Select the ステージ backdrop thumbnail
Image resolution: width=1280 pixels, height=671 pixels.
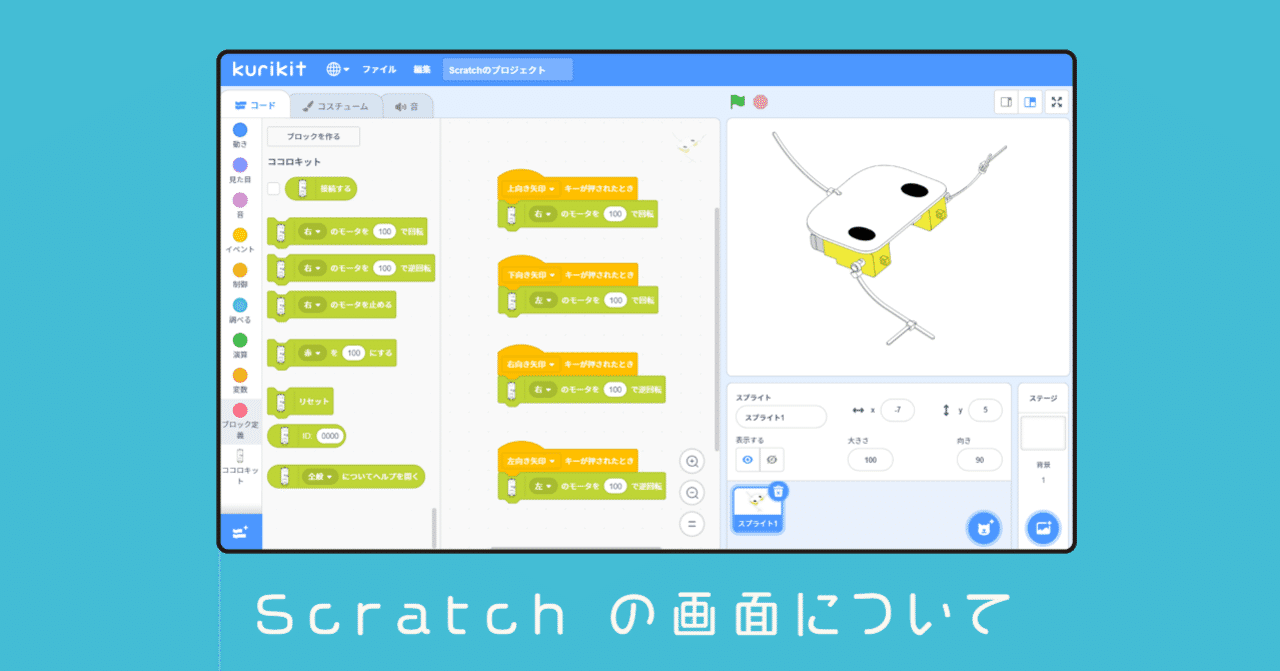1043,433
